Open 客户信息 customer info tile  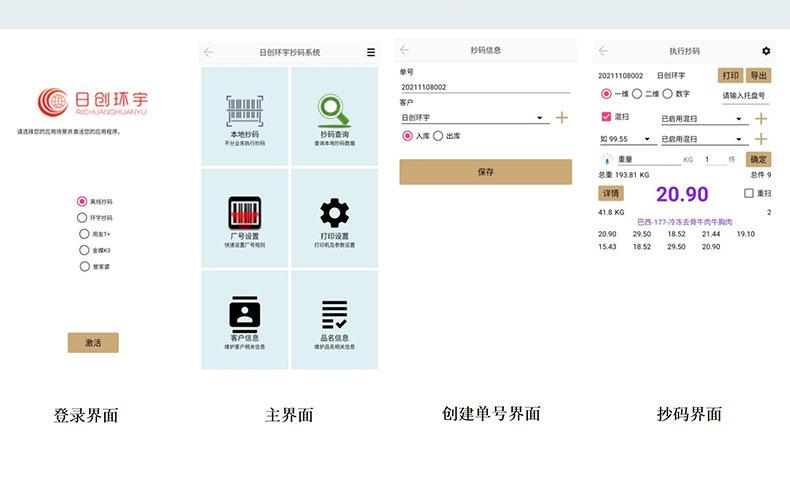pyautogui.click(x=244, y=320)
